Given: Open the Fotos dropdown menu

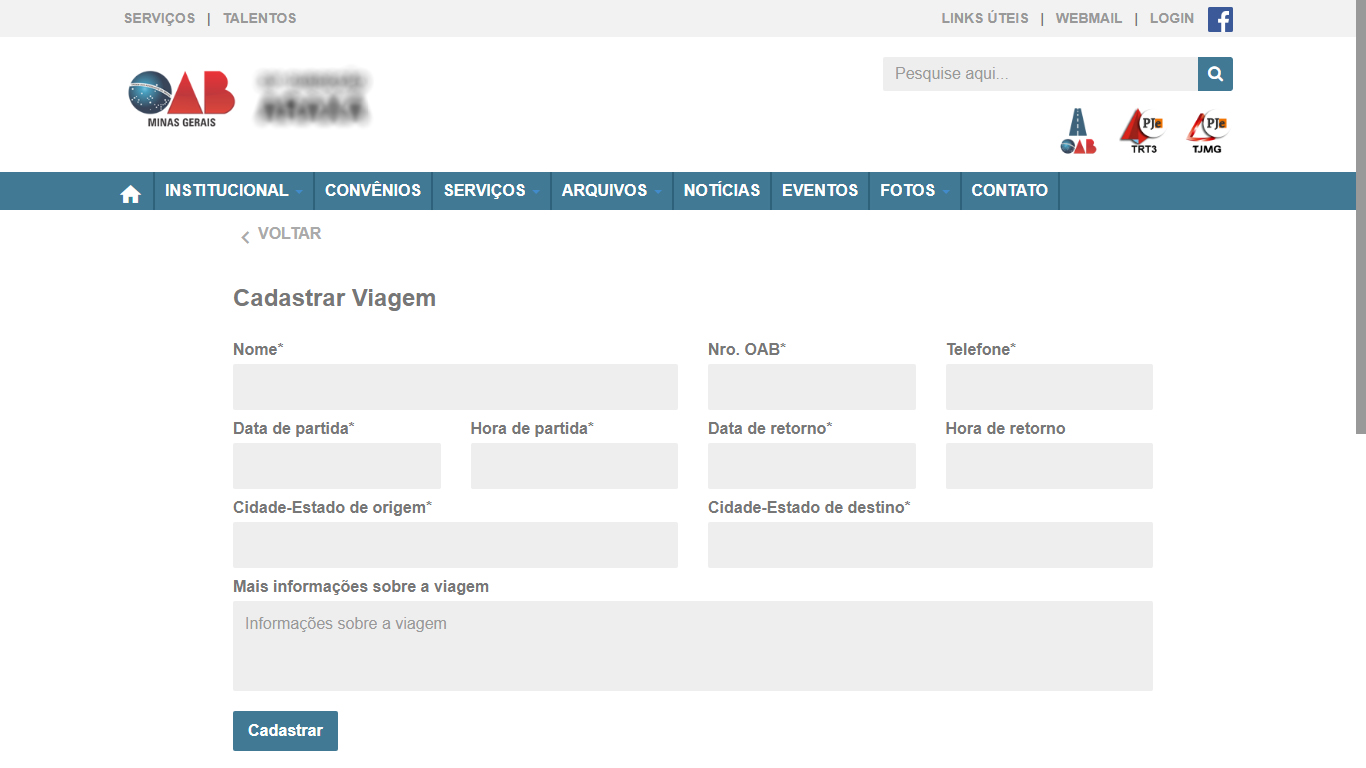Looking at the screenshot, I should [914, 191].
